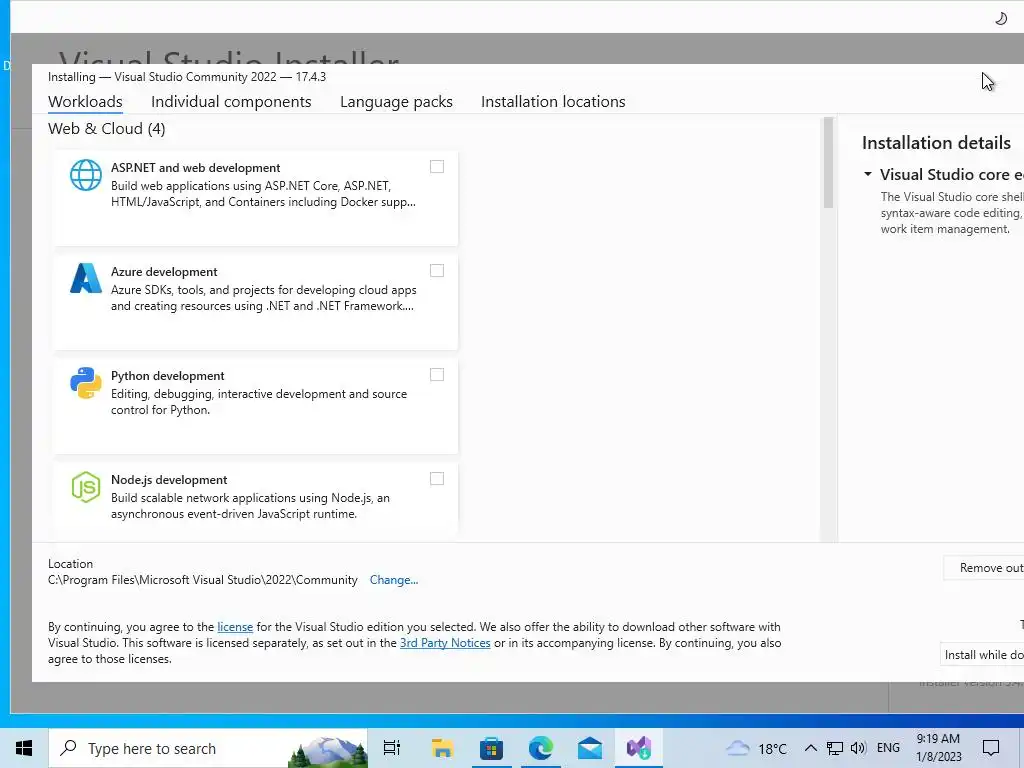Open the network status tray icon
The height and width of the screenshot is (768, 1024).
click(834, 748)
